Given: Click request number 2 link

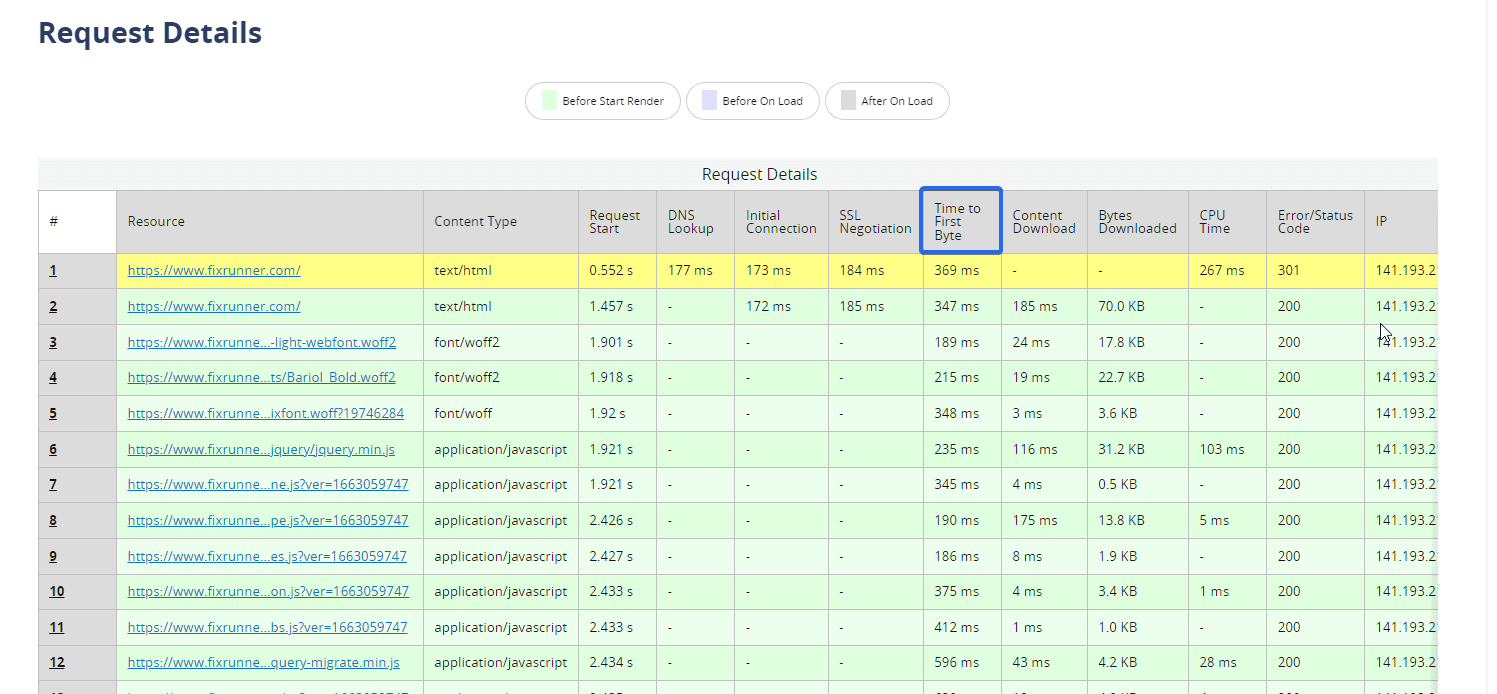Looking at the screenshot, I should 53,306.
